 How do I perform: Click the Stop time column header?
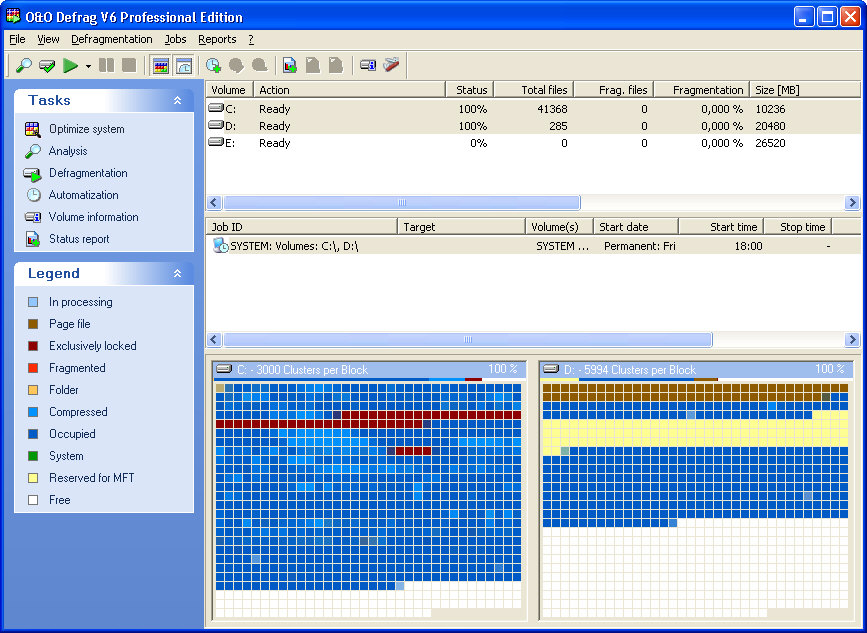(797, 227)
